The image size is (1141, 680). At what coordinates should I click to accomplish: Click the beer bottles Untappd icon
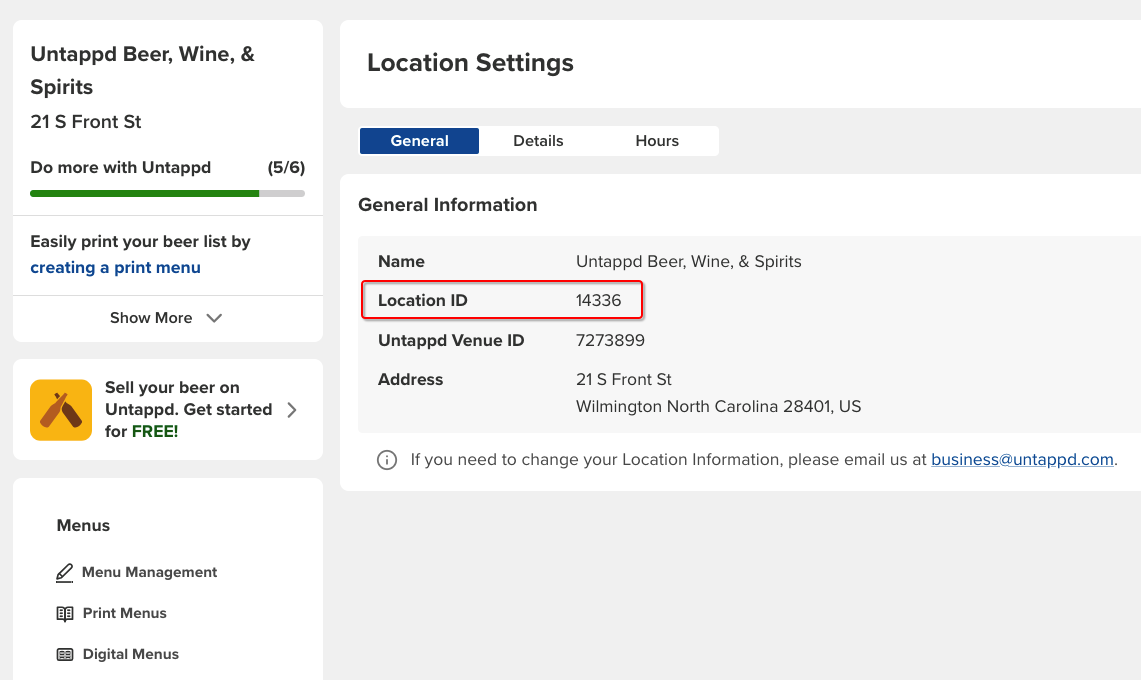coord(61,410)
